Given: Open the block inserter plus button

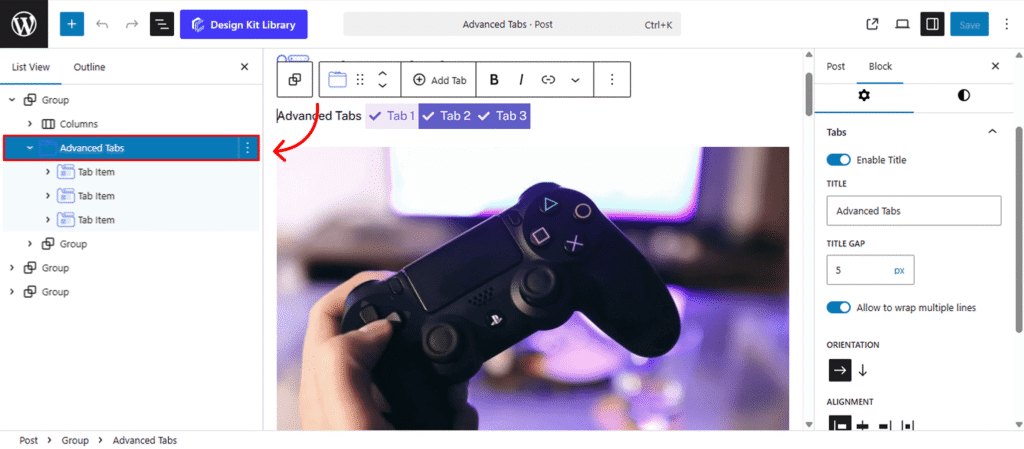Looking at the screenshot, I should [72, 24].
